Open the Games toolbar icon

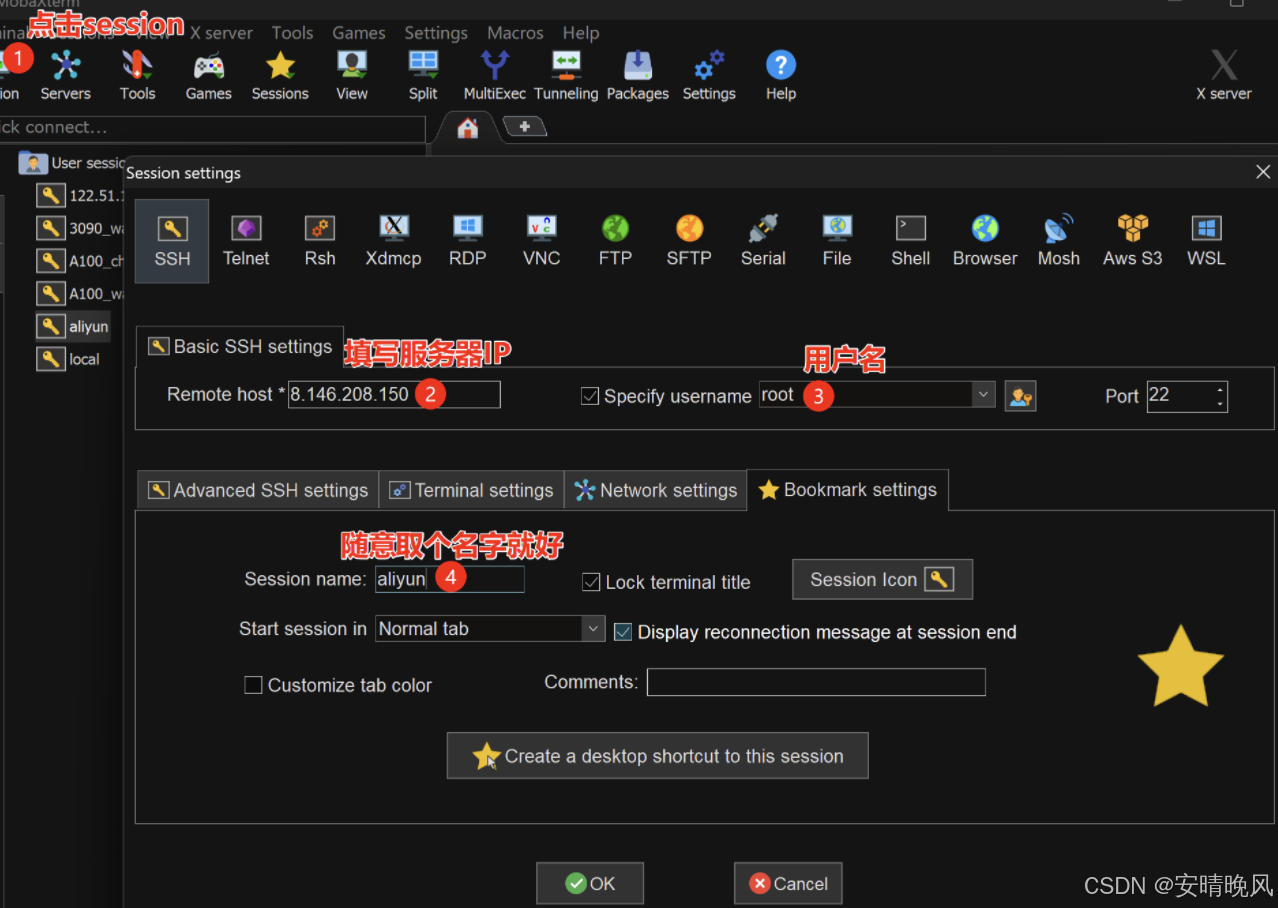pyautogui.click(x=208, y=76)
